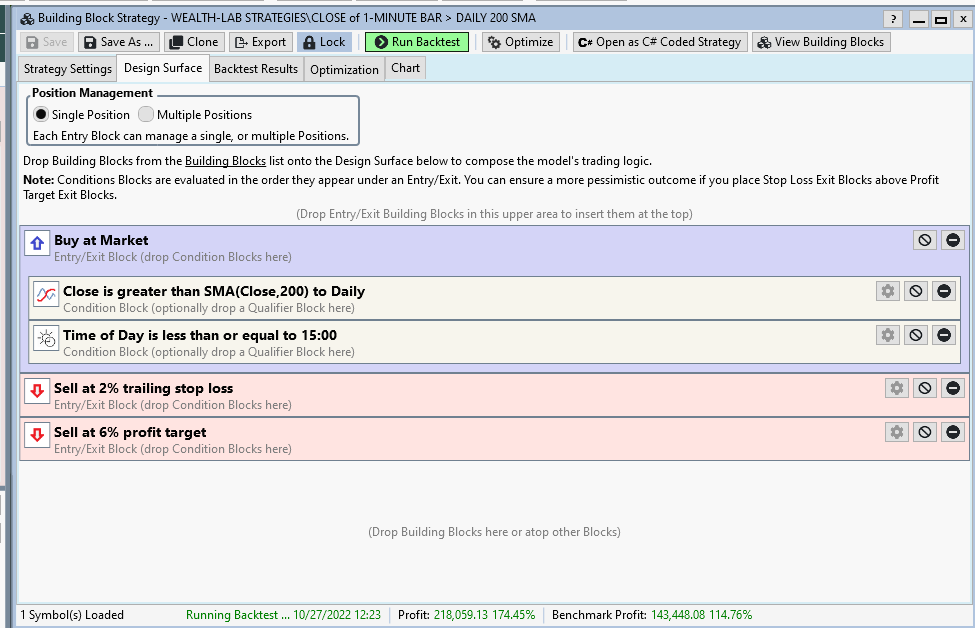
Task: Click the Buy at Market up-arrow icon
Action: coord(37,242)
